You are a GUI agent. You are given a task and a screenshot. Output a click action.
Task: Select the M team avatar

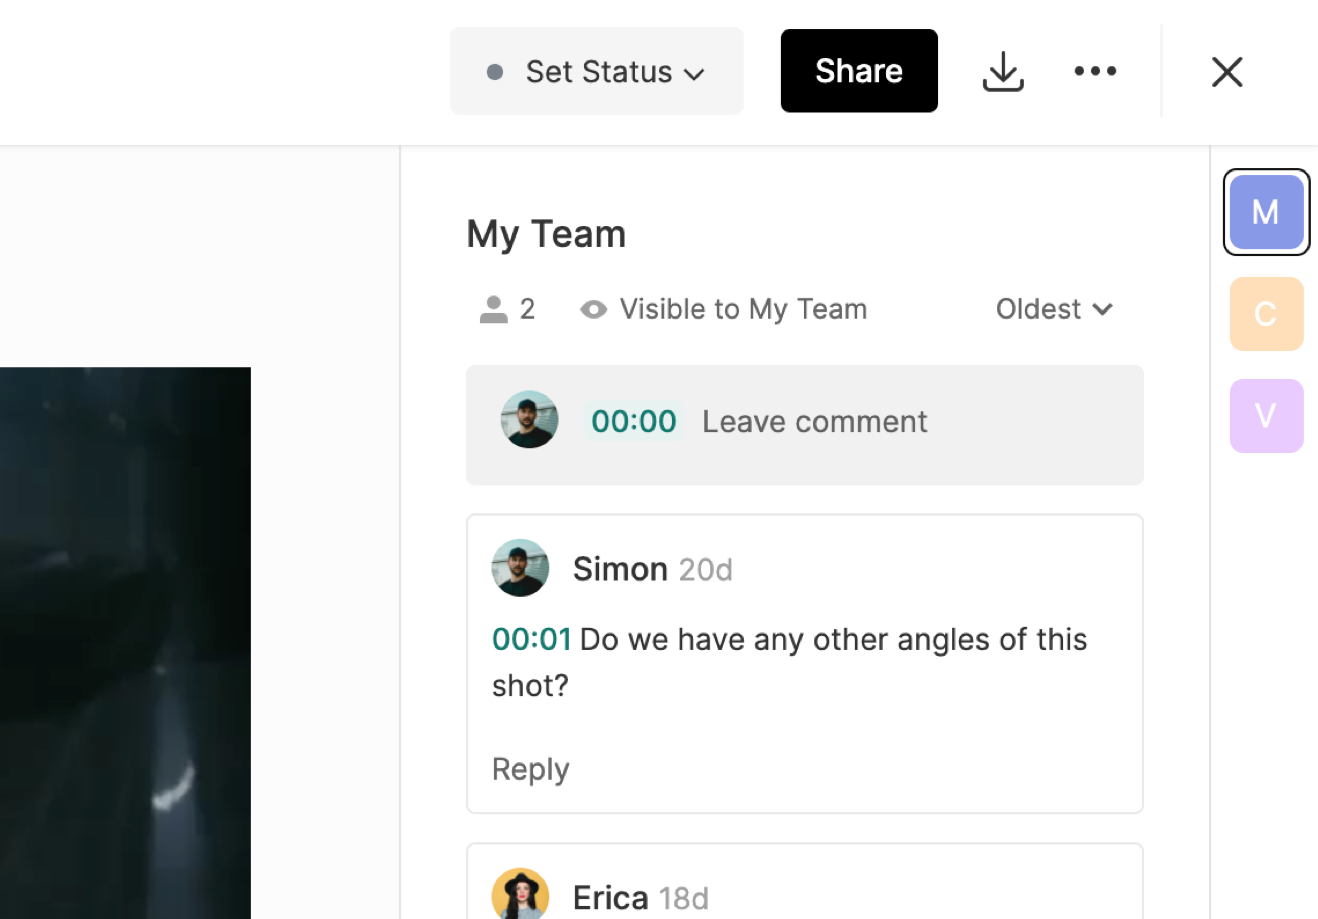tap(1266, 212)
